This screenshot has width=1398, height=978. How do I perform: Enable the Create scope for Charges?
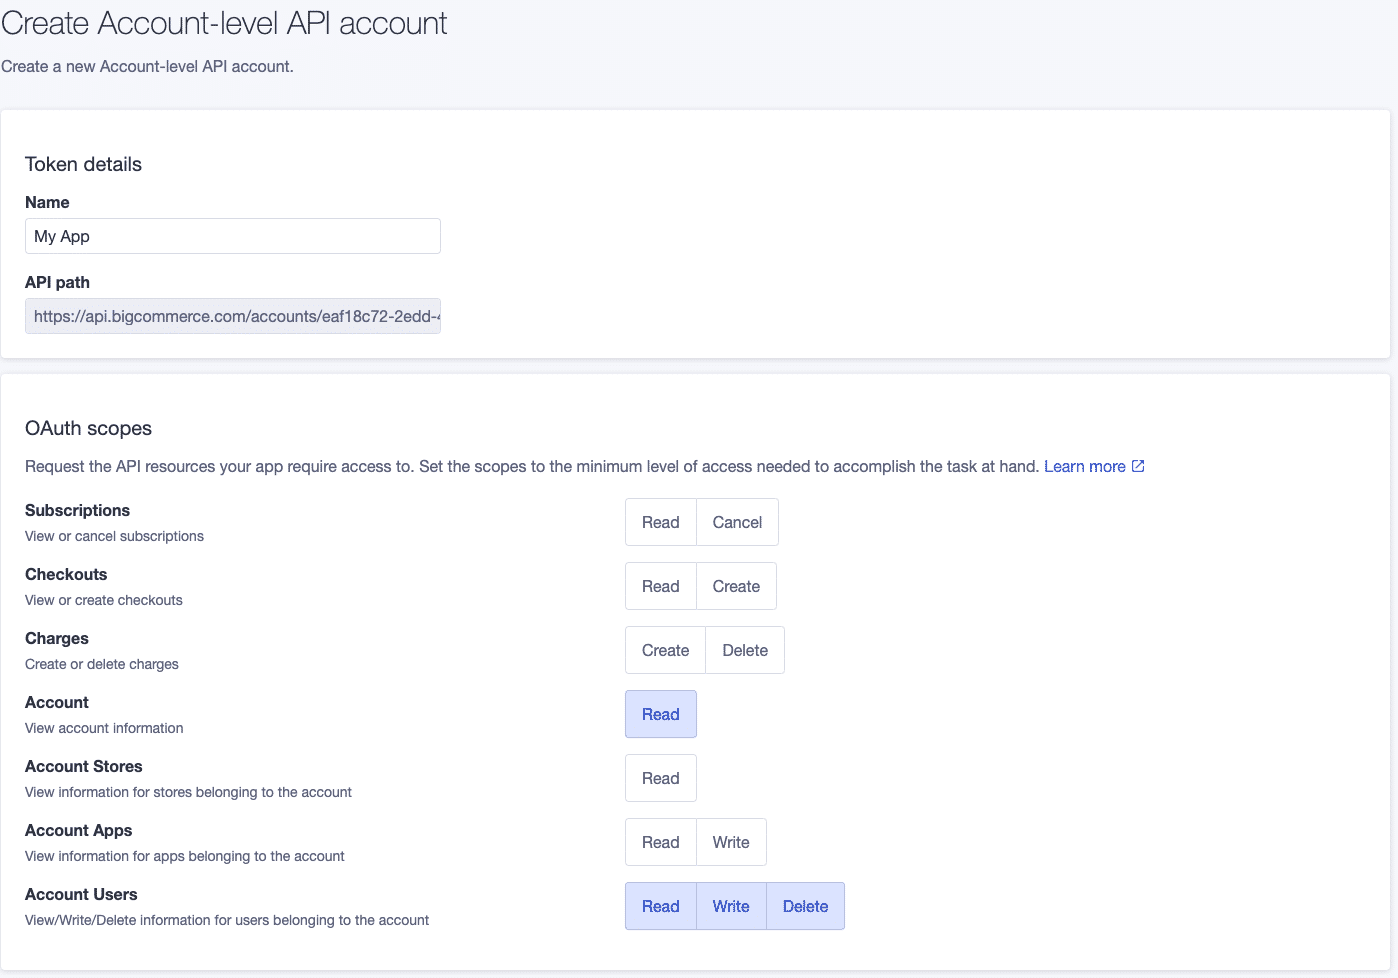coord(664,649)
